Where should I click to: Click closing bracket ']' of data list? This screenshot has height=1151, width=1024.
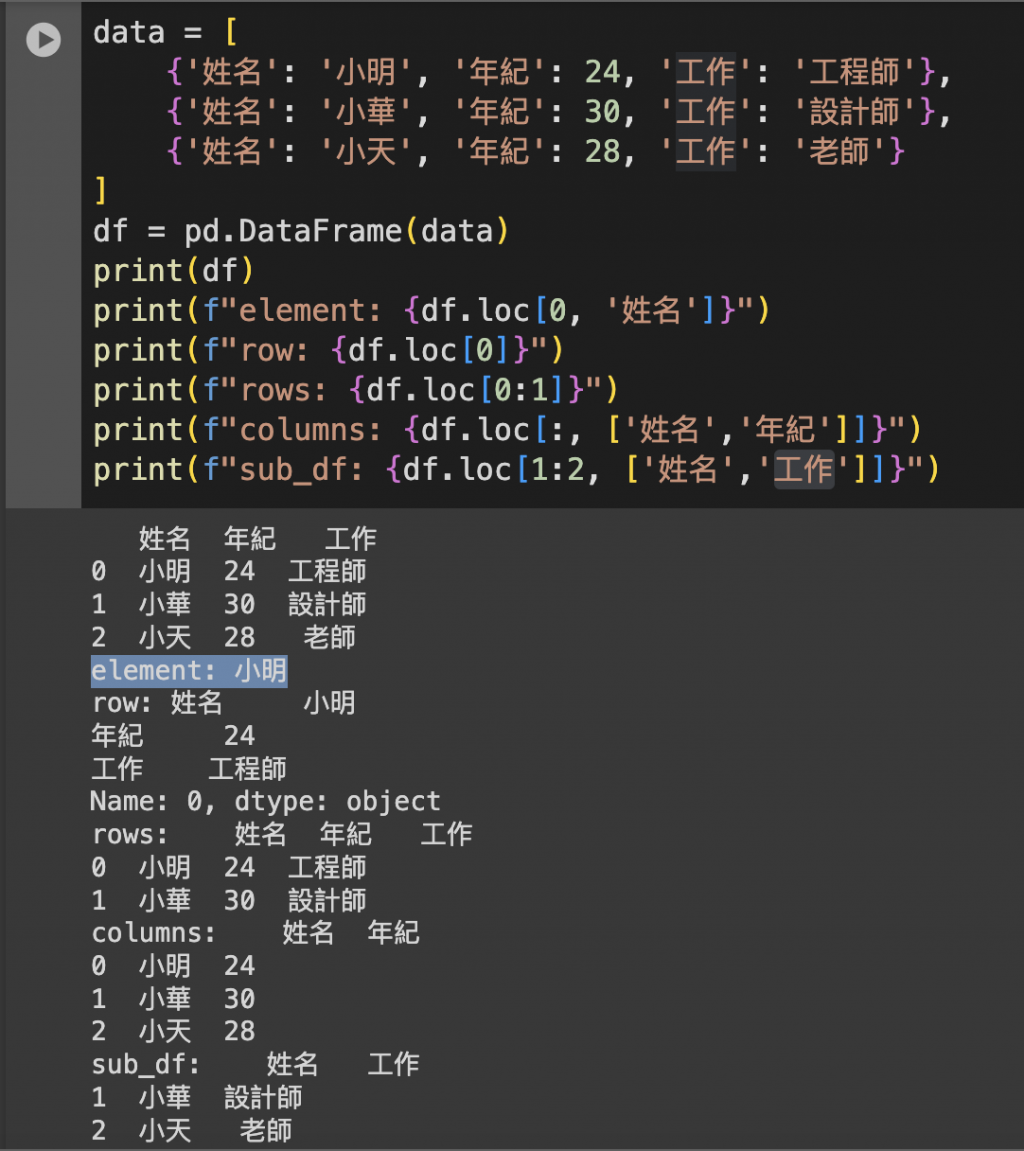(x=101, y=192)
